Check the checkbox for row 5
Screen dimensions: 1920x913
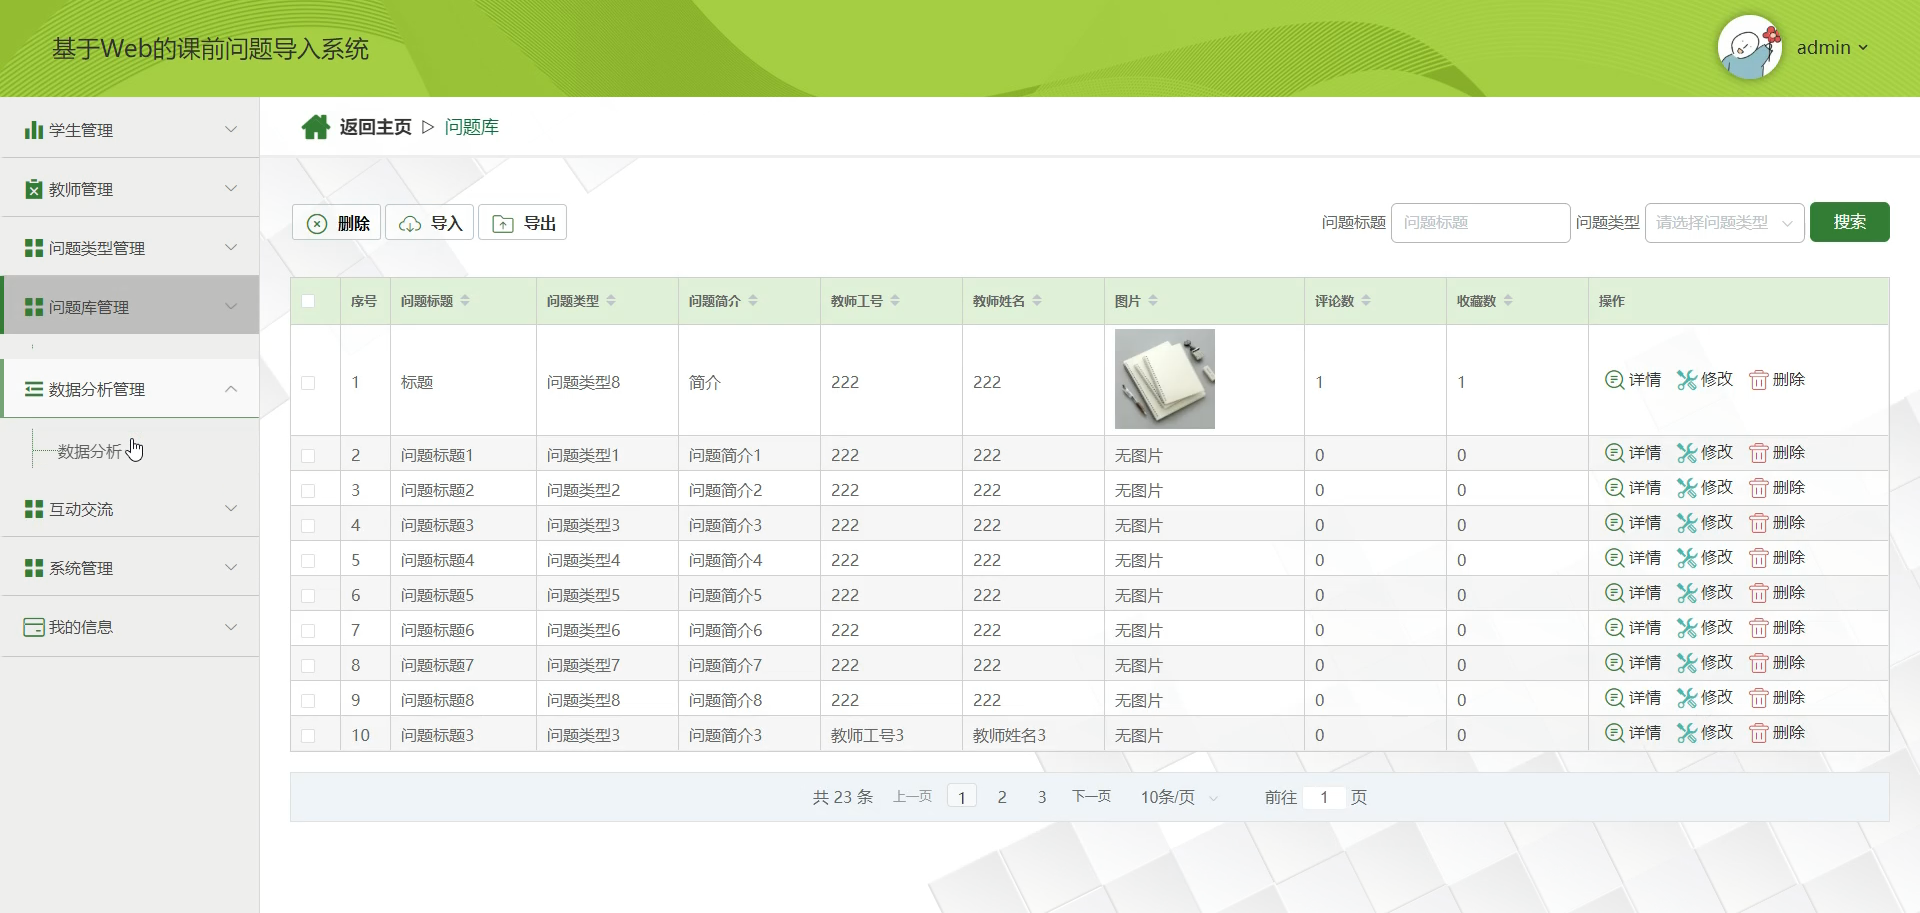pos(308,561)
